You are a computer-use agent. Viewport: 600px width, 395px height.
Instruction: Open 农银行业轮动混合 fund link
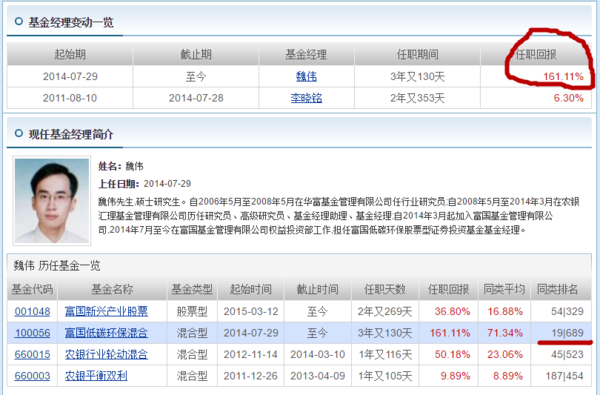click(x=106, y=354)
